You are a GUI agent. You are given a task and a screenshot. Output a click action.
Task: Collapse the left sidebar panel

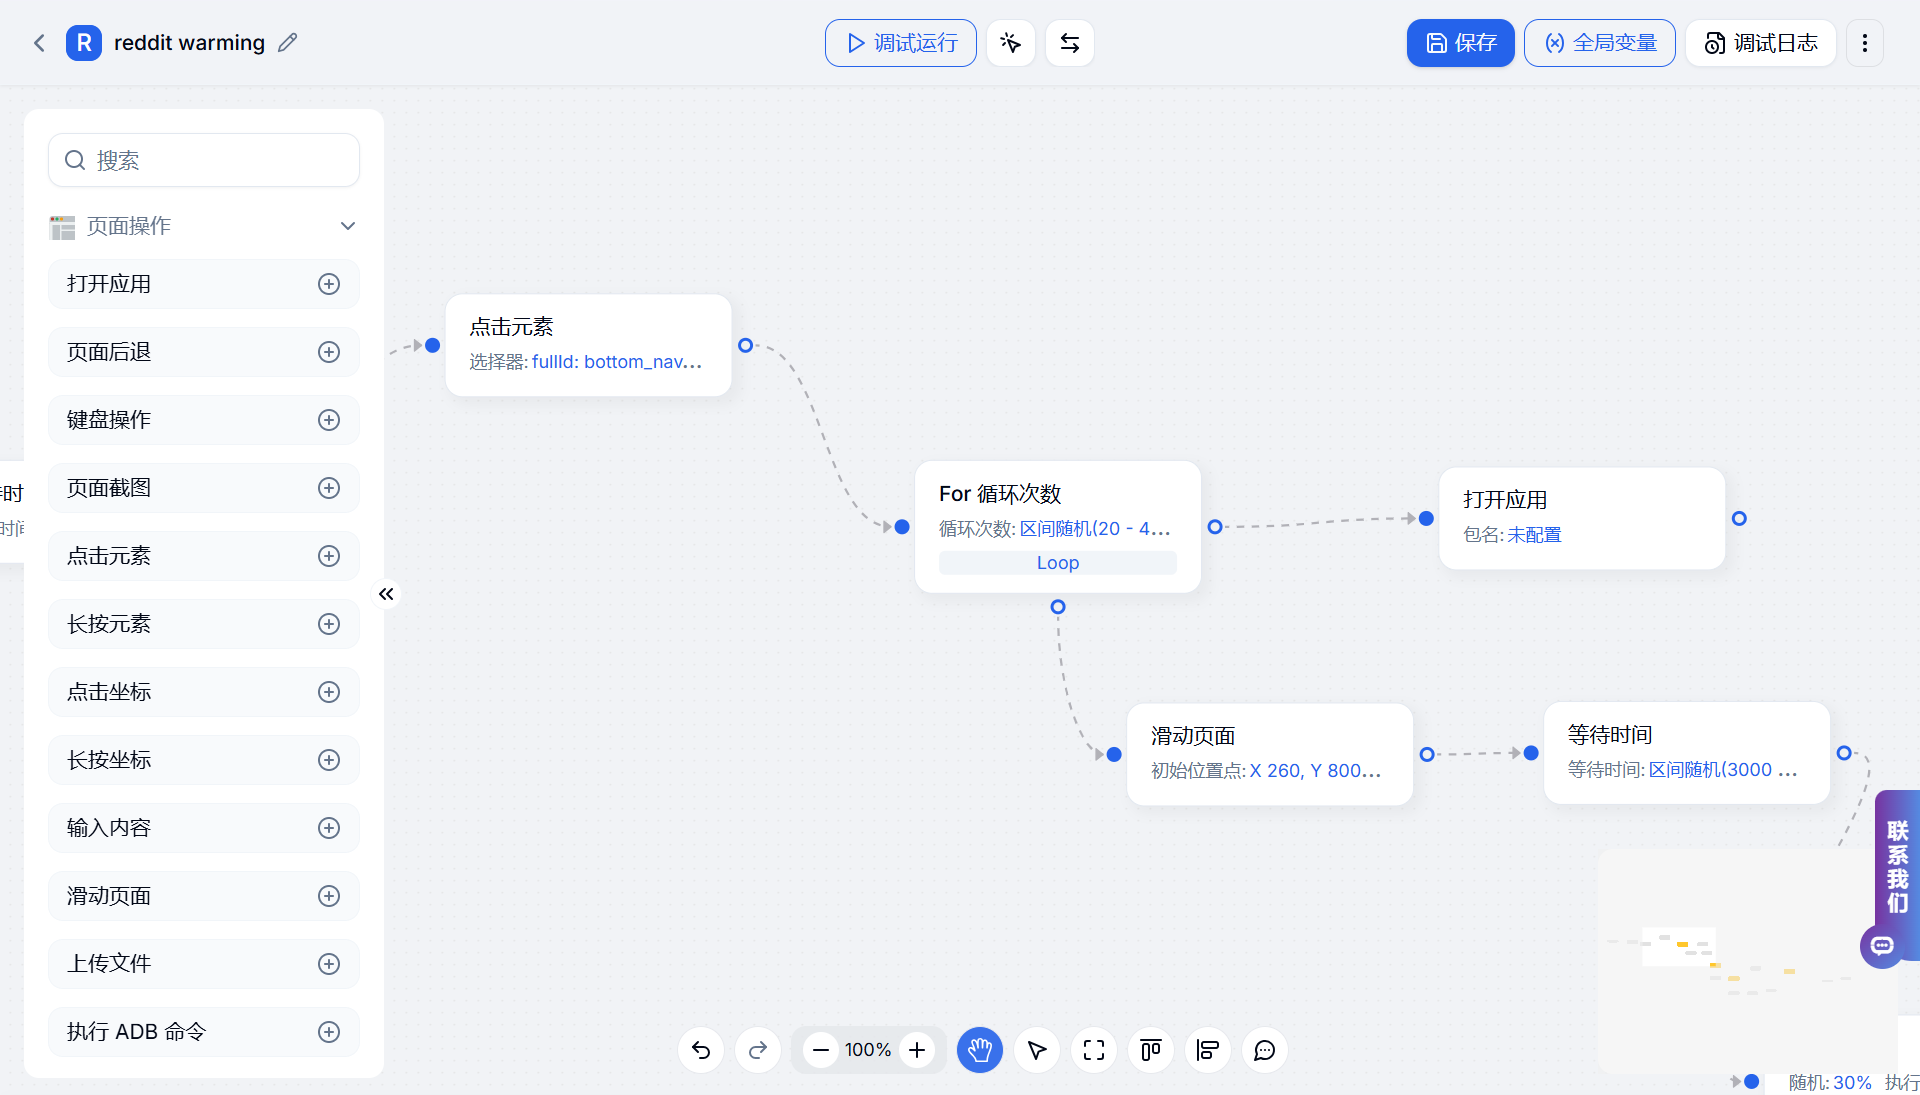pyautogui.click(x=386, y=594)
